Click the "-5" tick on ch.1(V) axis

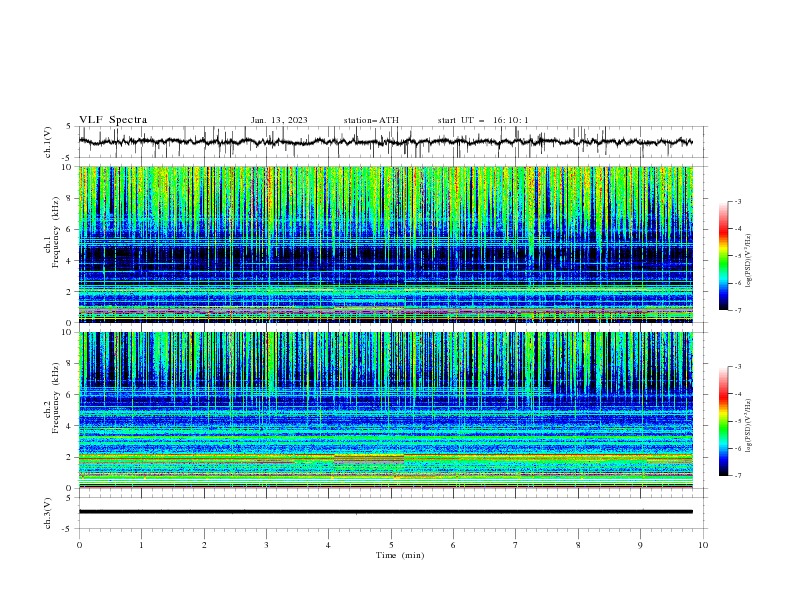click(67, 158)
